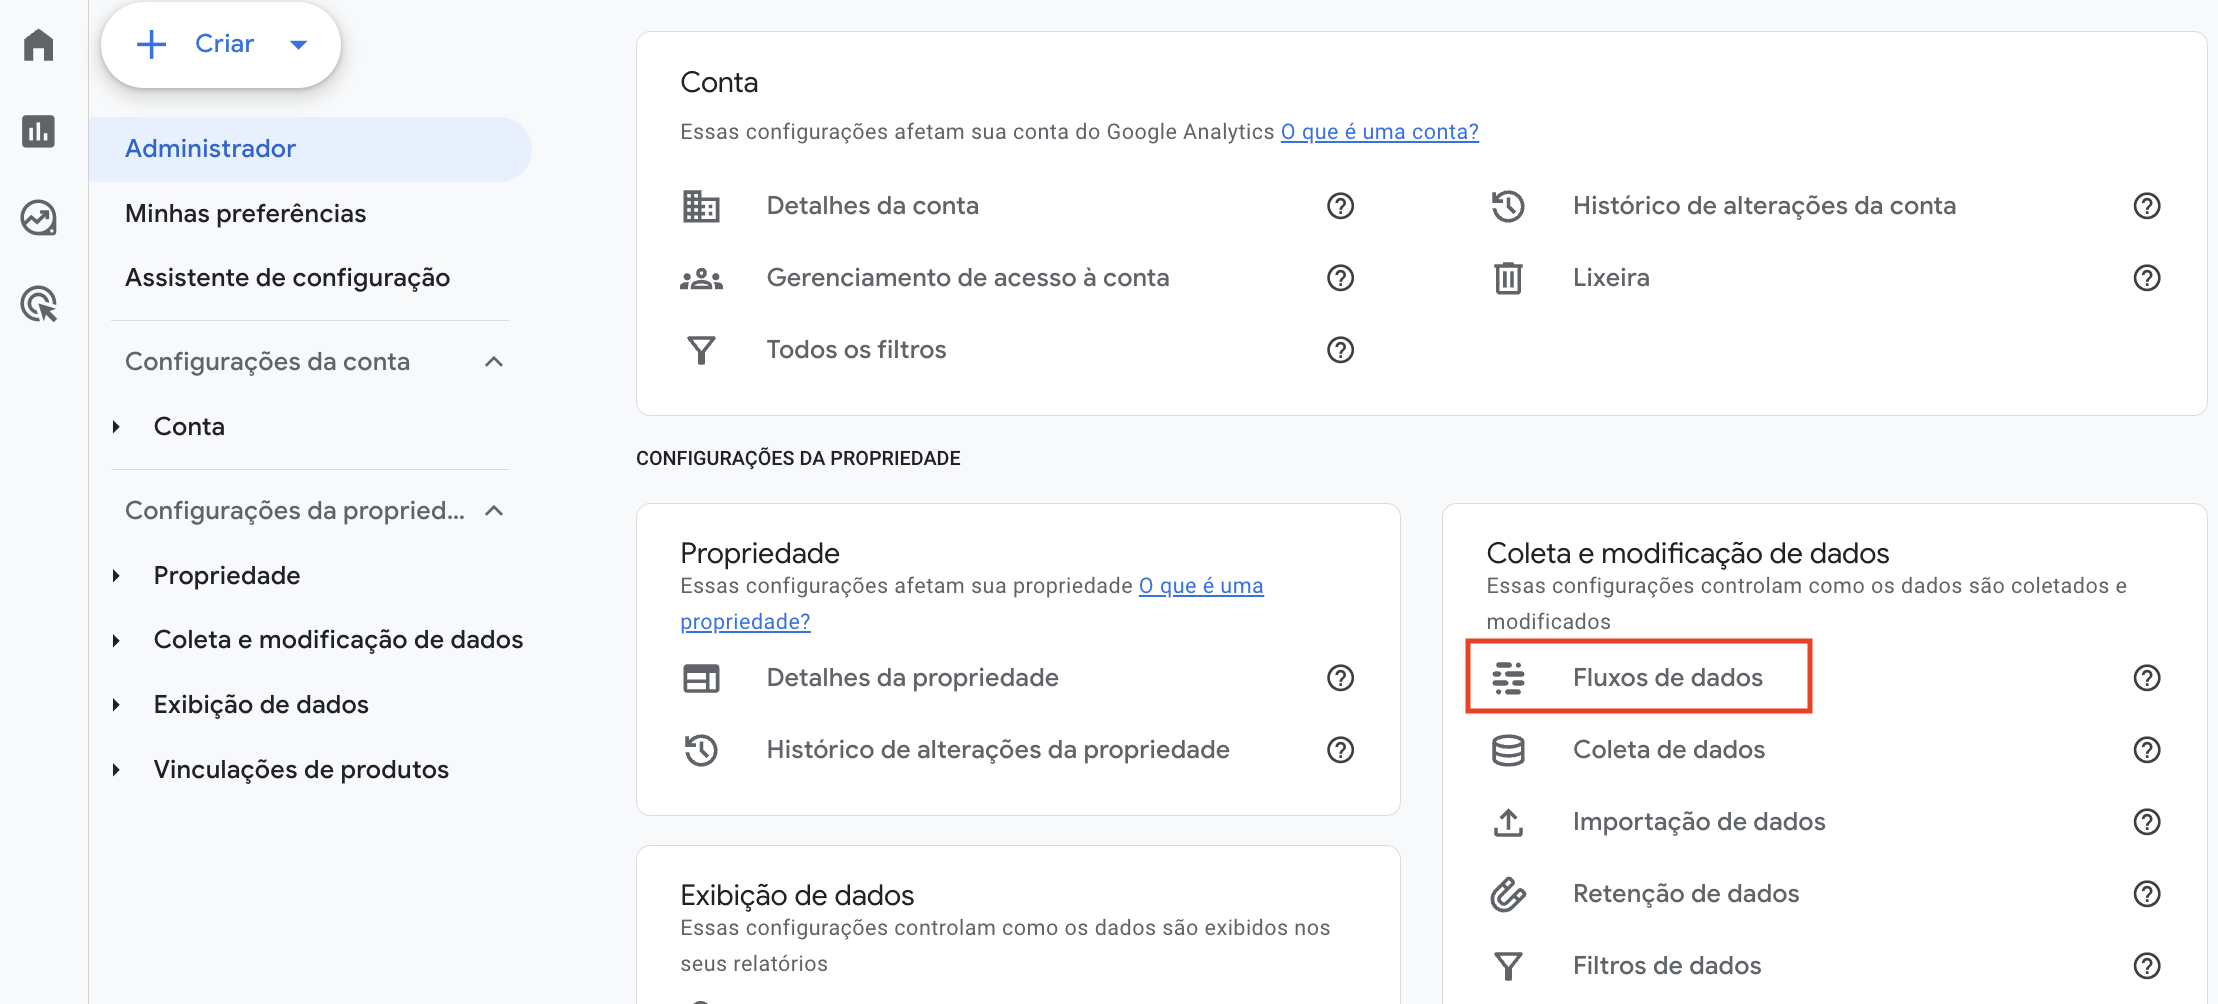Click the help icon next to Fluxos de dados
2218x1004 pixels.
2146,678
